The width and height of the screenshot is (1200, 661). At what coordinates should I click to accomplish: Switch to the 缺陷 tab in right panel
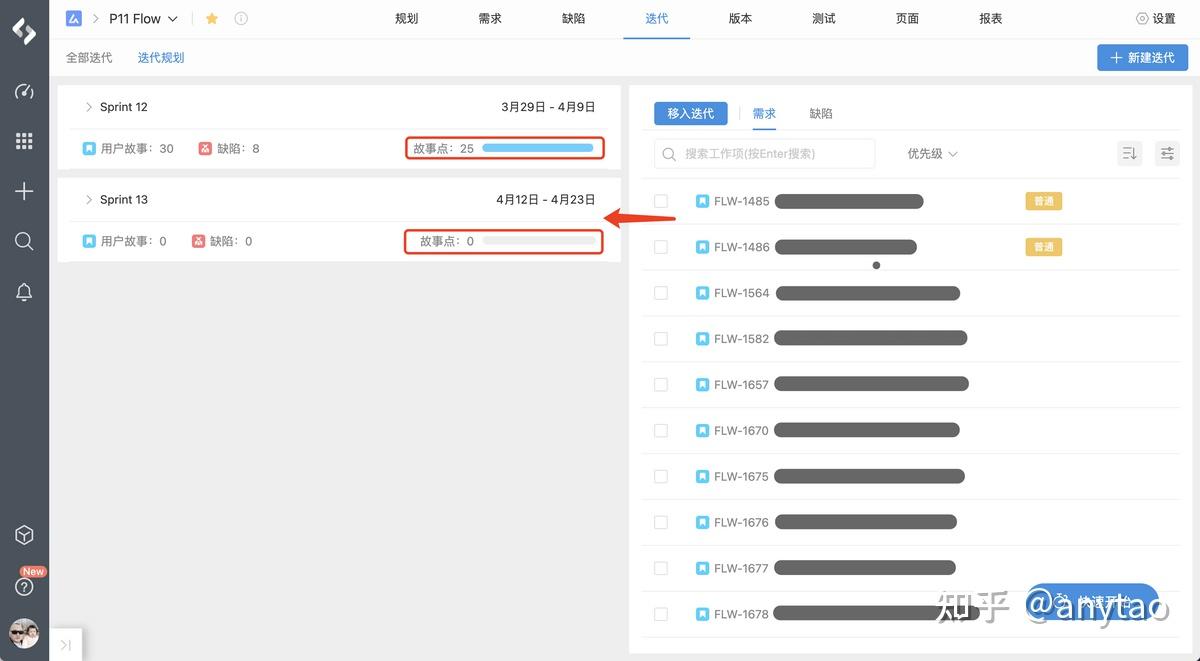click(x=820, y=113)
